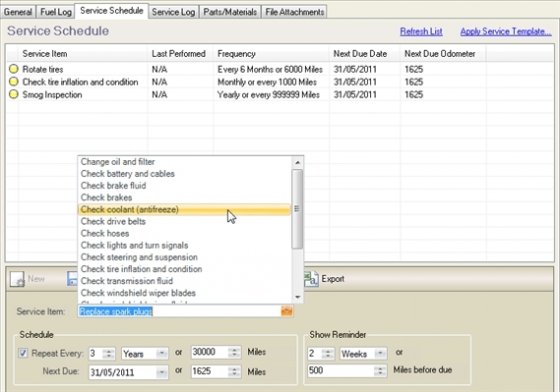Select the Service Schedule tab

[x=111, y=11]
